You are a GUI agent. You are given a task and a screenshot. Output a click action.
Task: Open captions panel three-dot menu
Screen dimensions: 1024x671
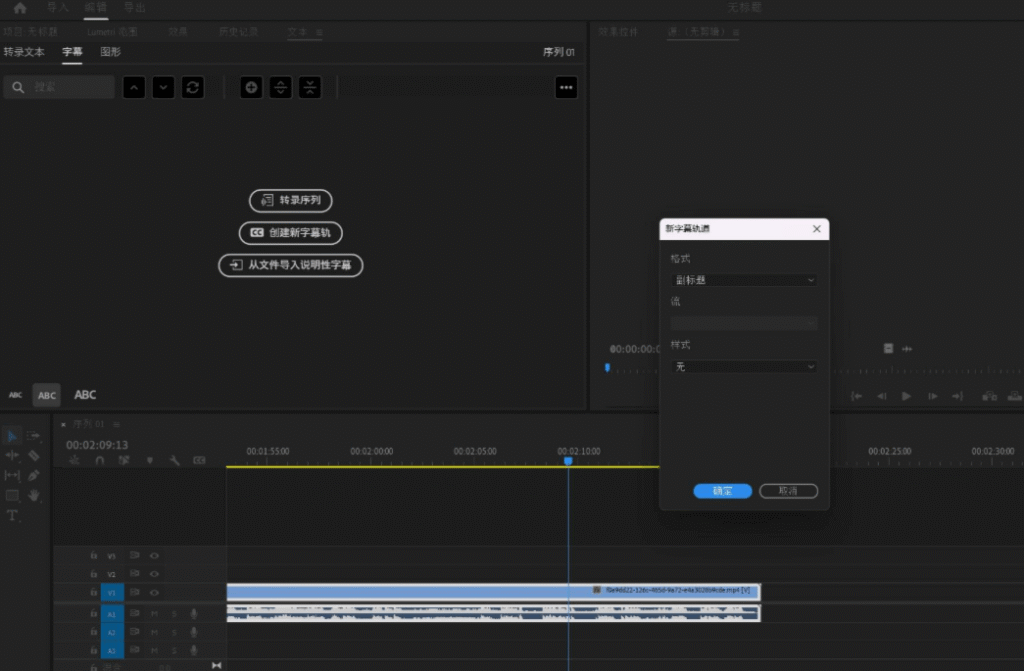[566, 88]
